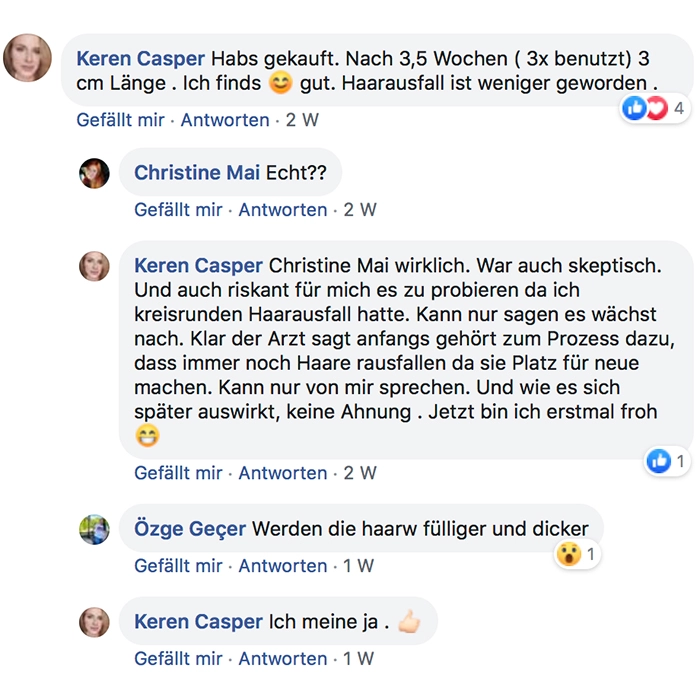This screenshot has width=700, height=700.
Task: Click Özge Geçer's avatar image
Action: tap(94, 529)
